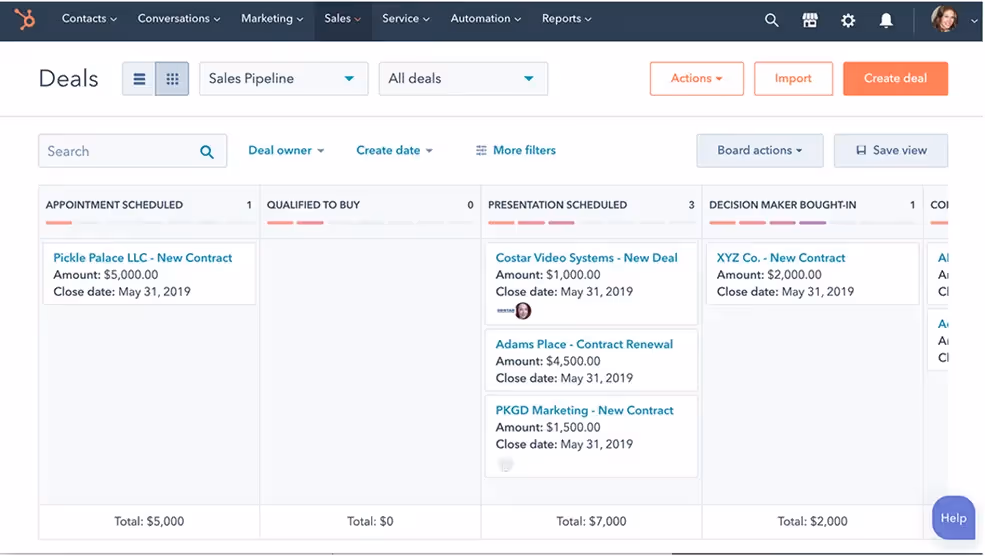Open the Automation menu

pos(486,19)
